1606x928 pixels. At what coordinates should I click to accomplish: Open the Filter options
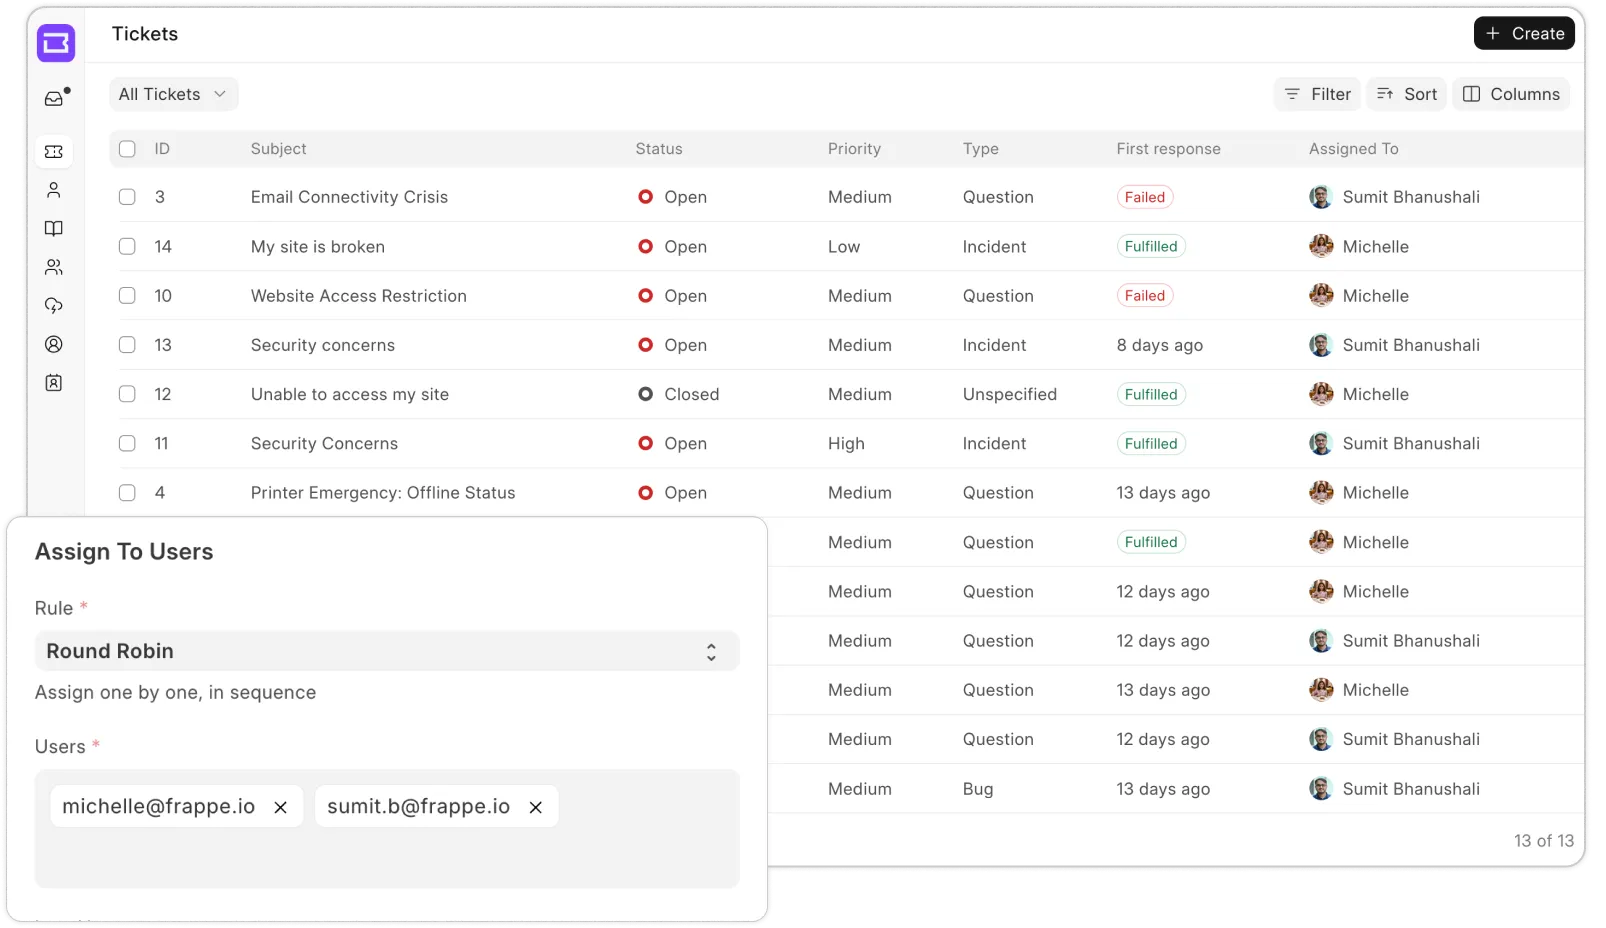(x=1317, y=94)
